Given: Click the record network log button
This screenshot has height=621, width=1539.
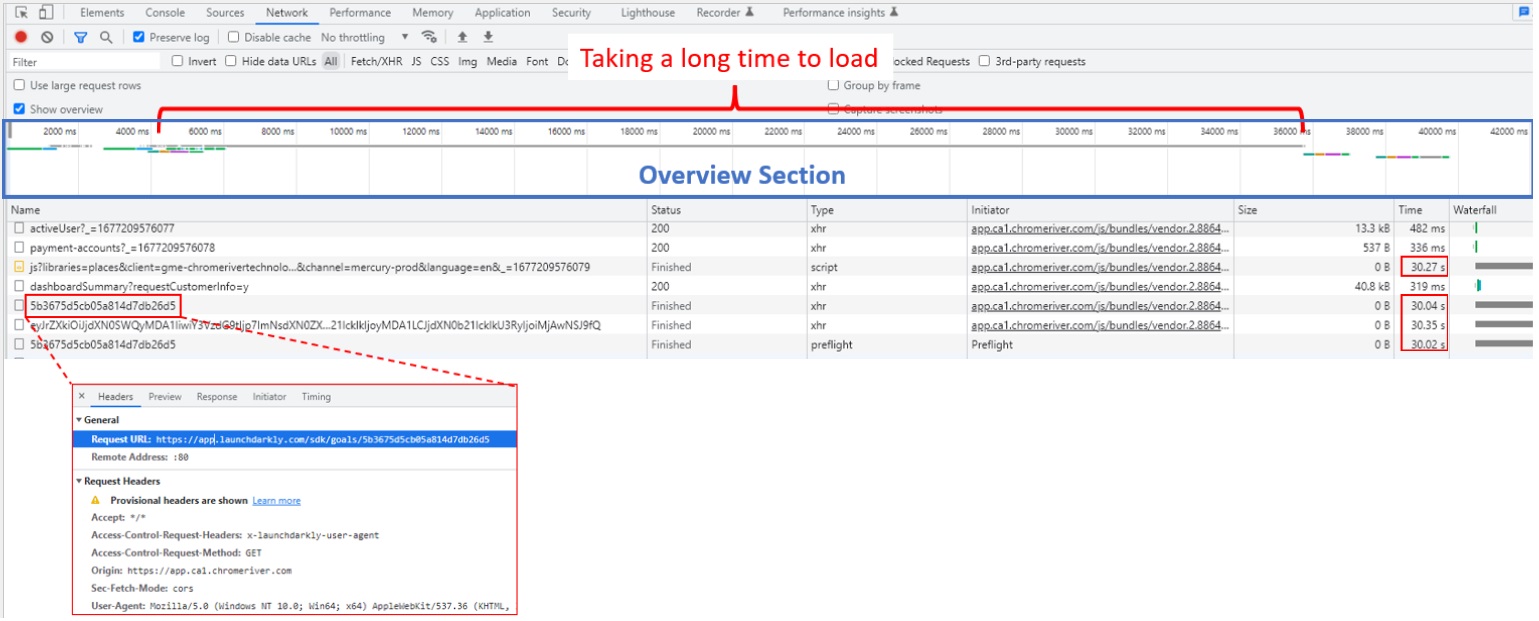Looking at the screenshot, I should click(20, 36).
